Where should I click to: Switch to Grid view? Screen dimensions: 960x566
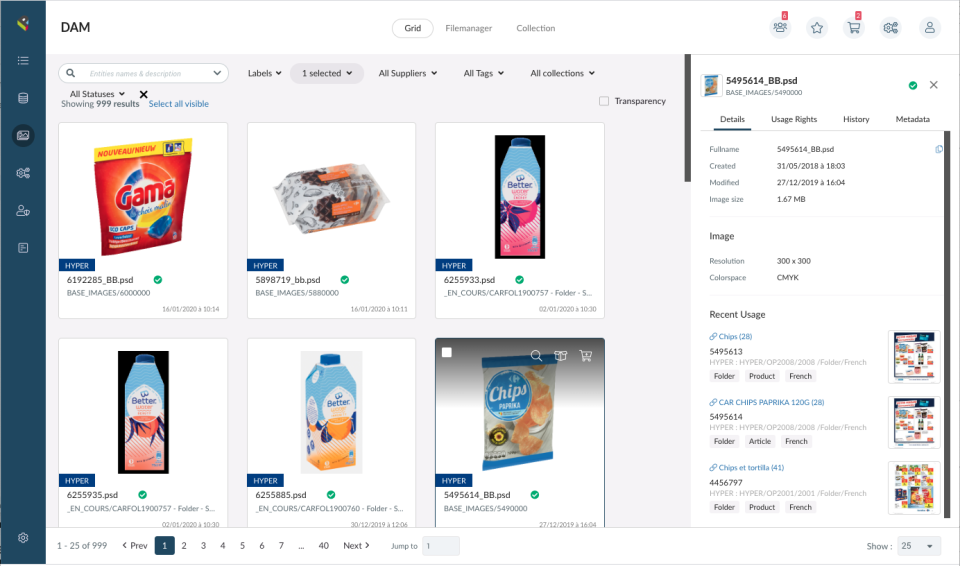tap(413, 28)
